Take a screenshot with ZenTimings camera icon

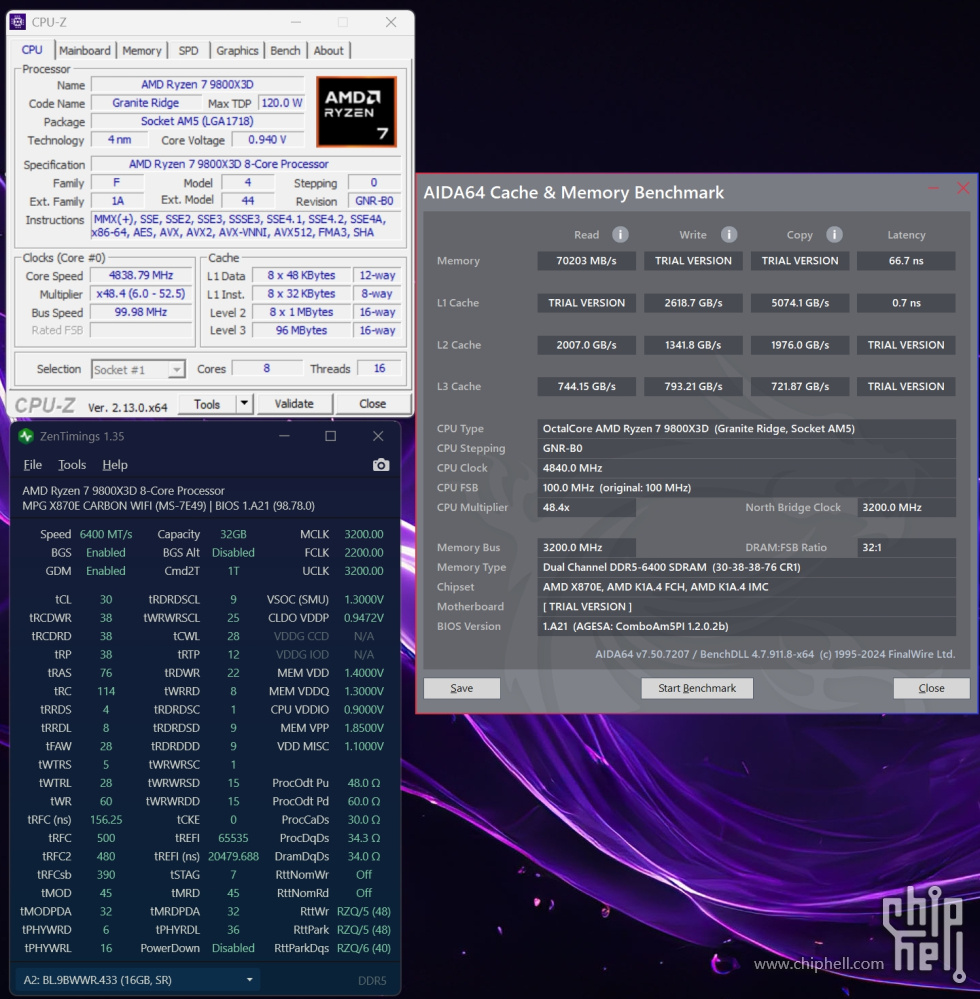pos(380,464)
